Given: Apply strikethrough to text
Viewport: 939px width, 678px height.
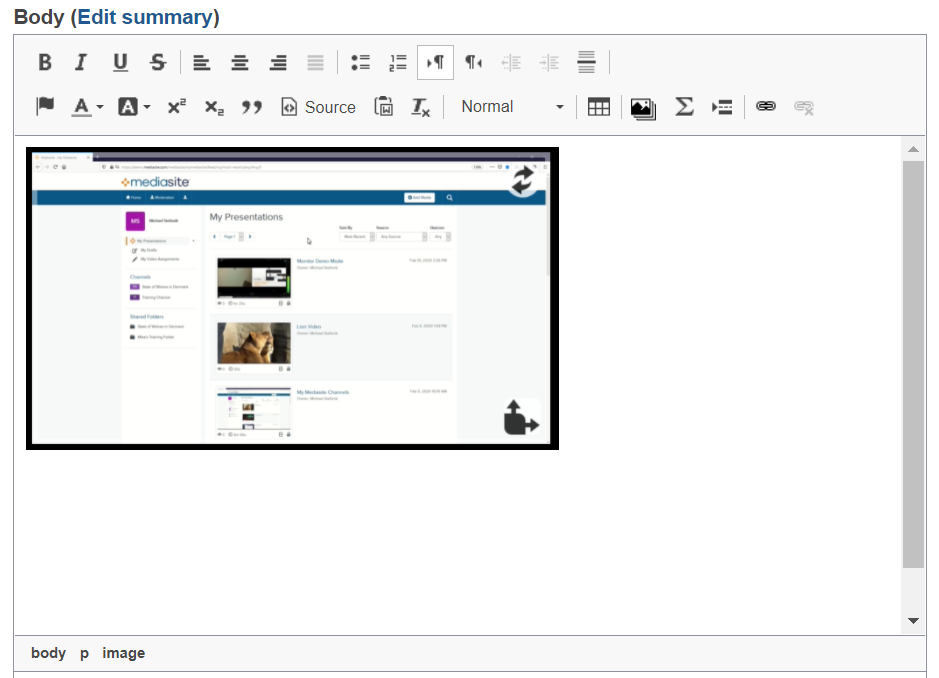Looking at the screenshot, I should point(158,63).
